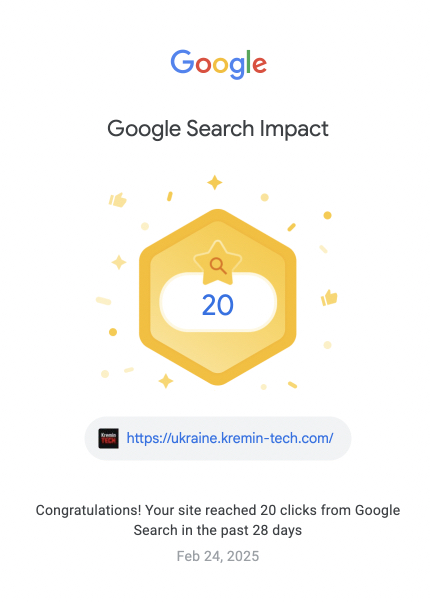Open the ukraine.kremin-tech.com link

230,438
